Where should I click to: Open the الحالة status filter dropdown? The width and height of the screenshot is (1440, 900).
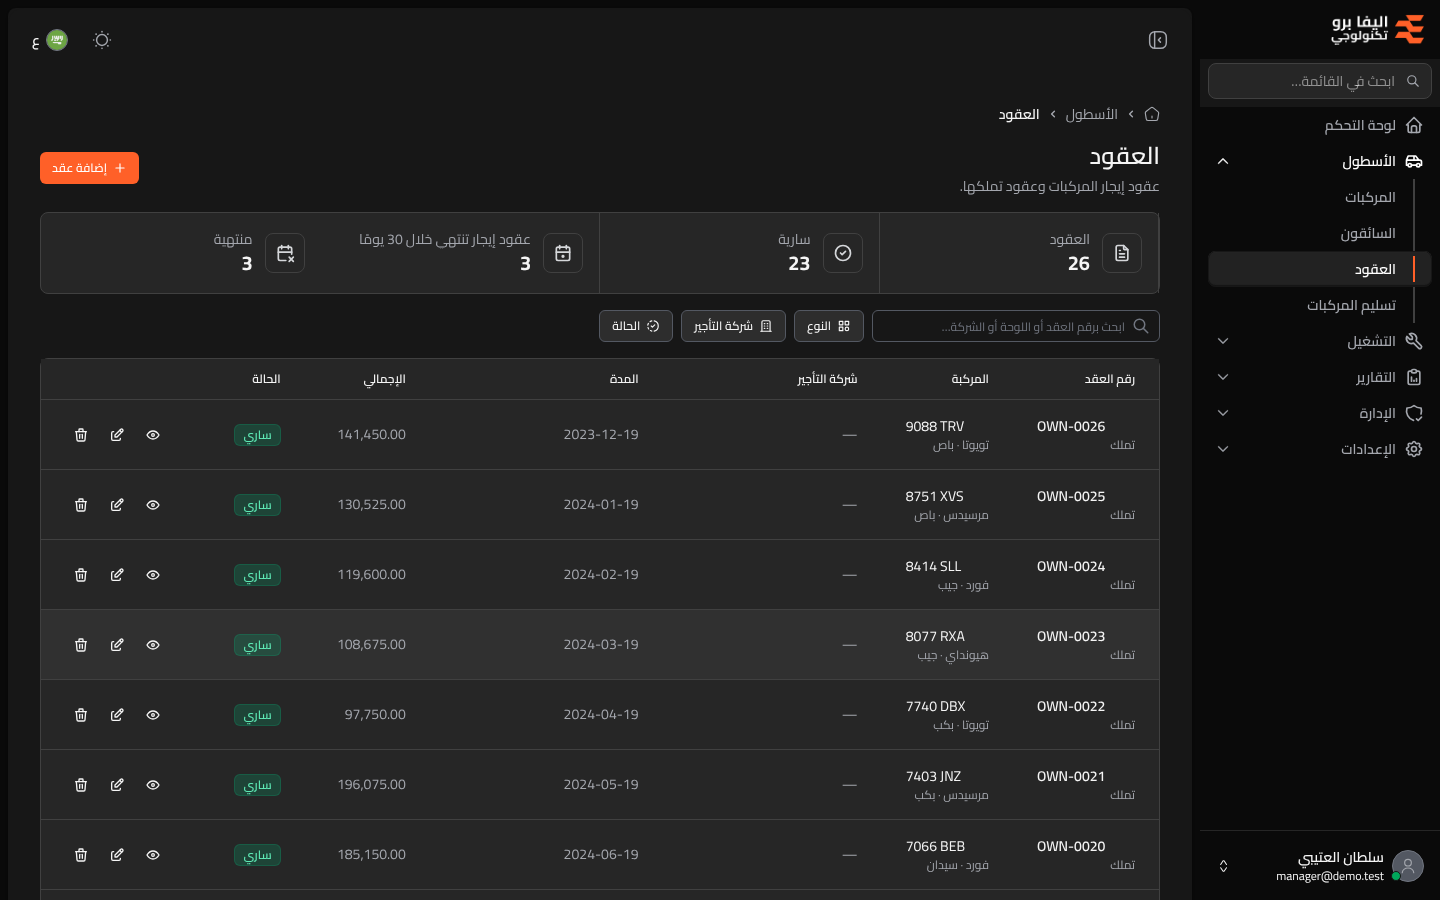coord(636,326)
